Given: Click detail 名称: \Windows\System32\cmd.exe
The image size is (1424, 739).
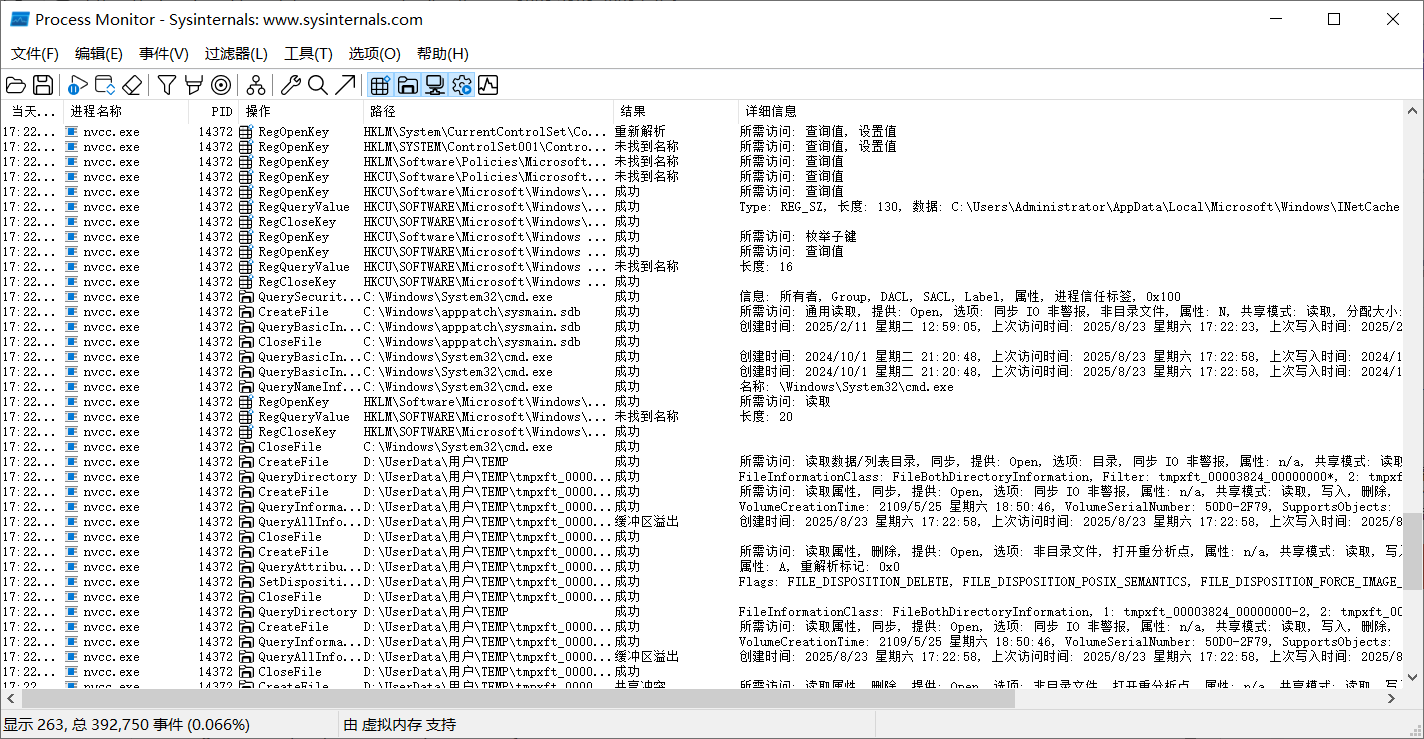Looking at the screenshot, I should tap(846, 387).
